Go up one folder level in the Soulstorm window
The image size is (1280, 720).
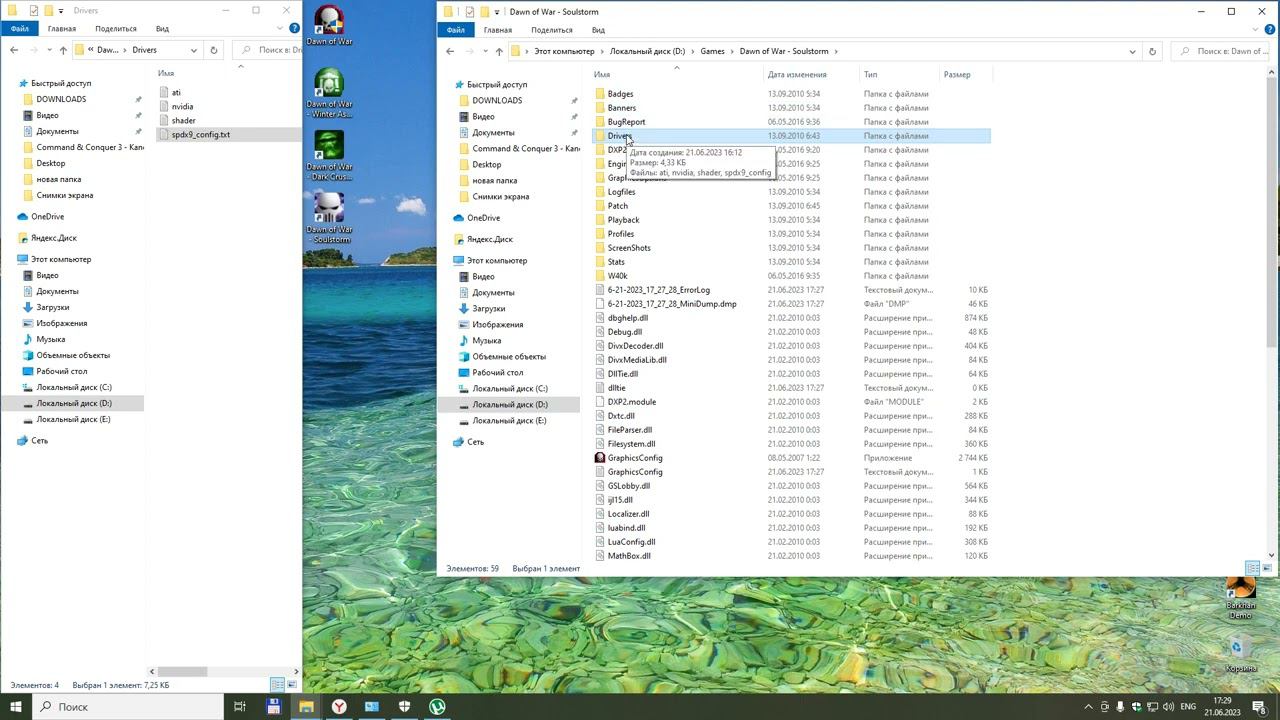(x=499, y=51)
